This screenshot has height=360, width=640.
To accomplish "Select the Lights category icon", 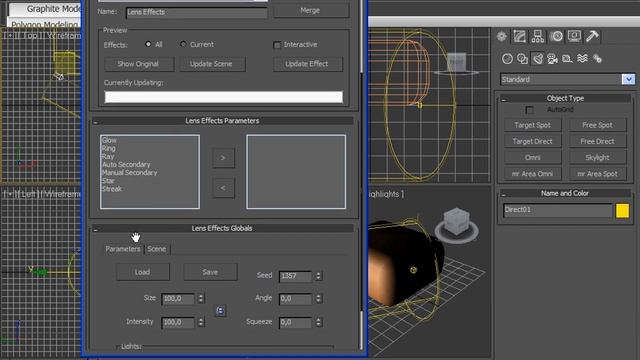I will [538, 59].
